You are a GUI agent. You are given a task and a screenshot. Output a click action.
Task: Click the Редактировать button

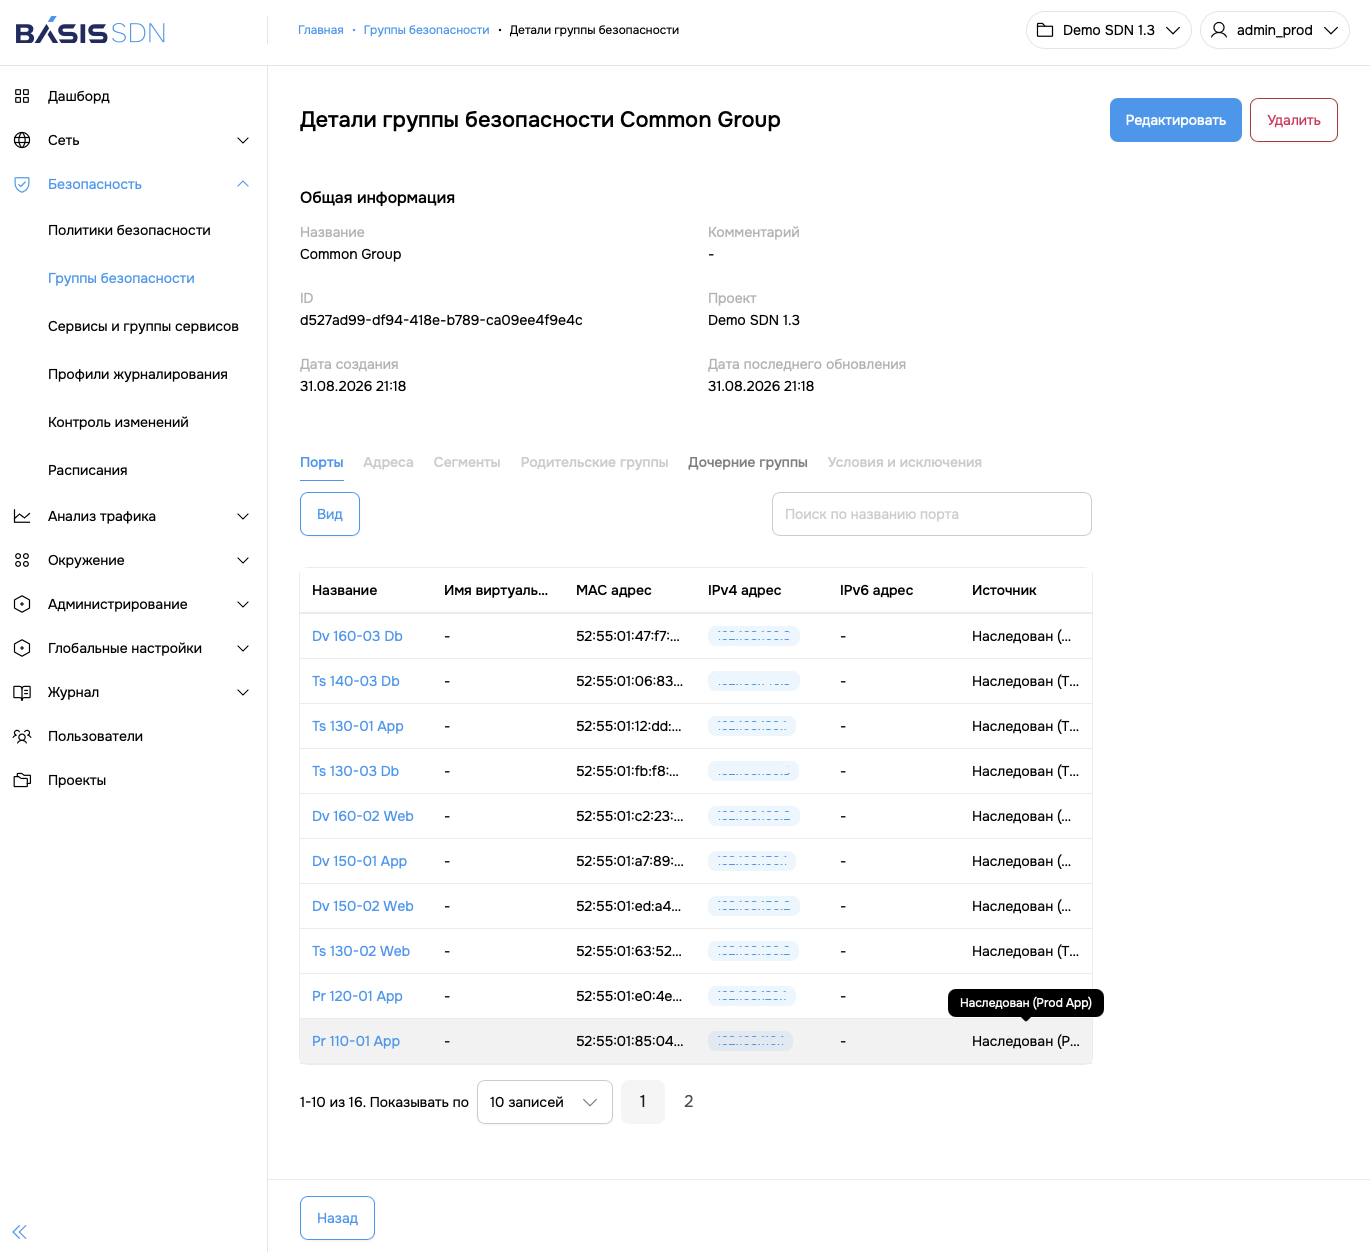(x=1176, y=120)
